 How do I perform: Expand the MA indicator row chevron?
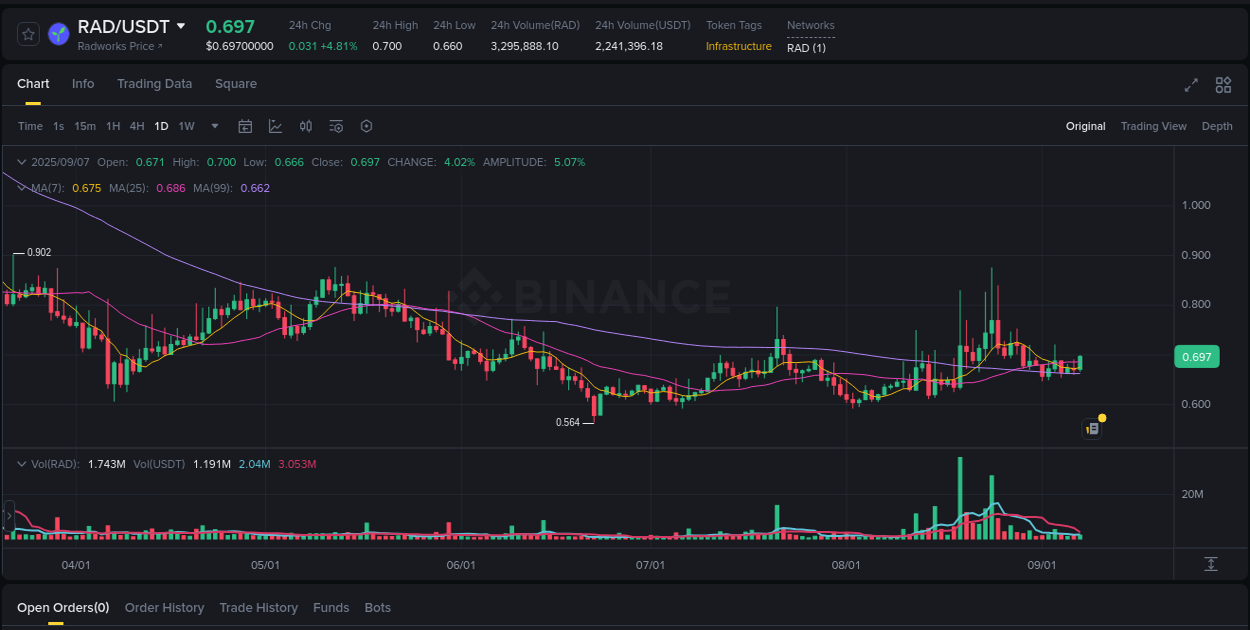(x=22, y=188)
